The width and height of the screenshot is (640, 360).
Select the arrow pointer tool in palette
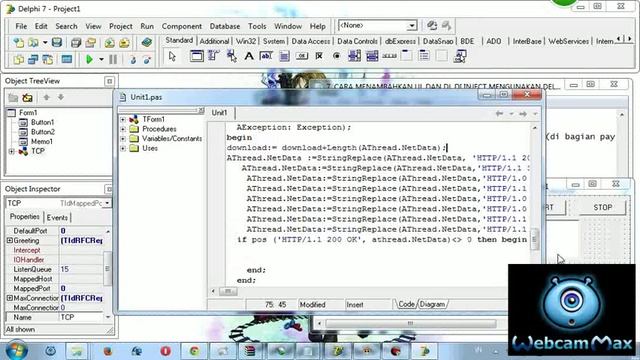pyautogui.click(x=172, y=56)
